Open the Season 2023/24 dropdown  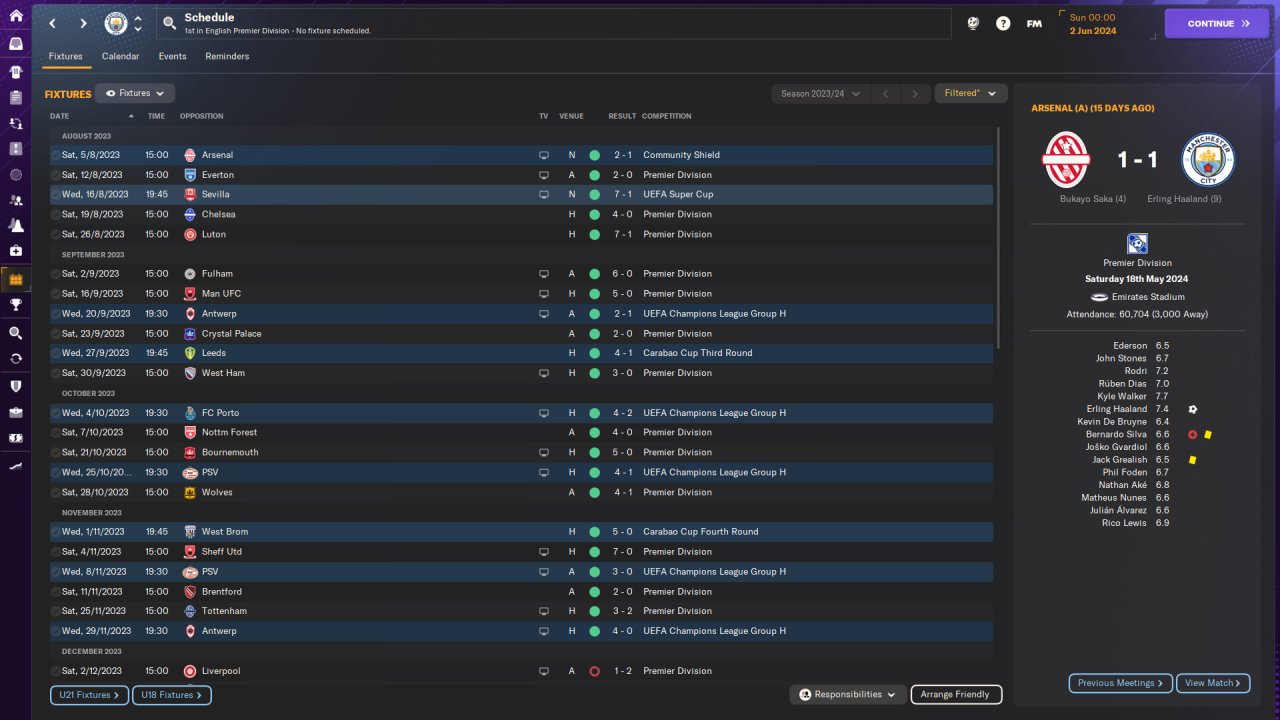click(819, 94)
